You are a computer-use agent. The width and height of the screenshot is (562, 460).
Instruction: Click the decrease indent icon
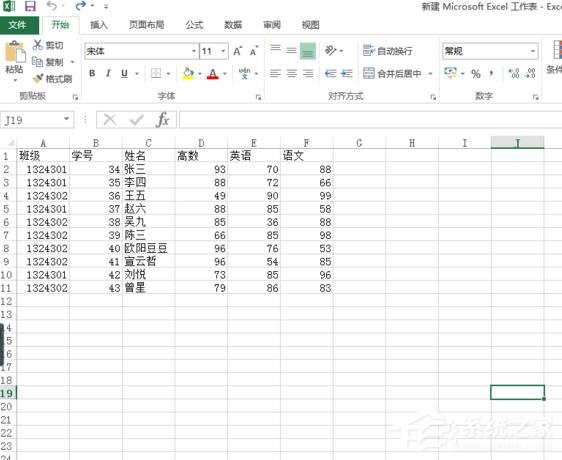(330, 73)
